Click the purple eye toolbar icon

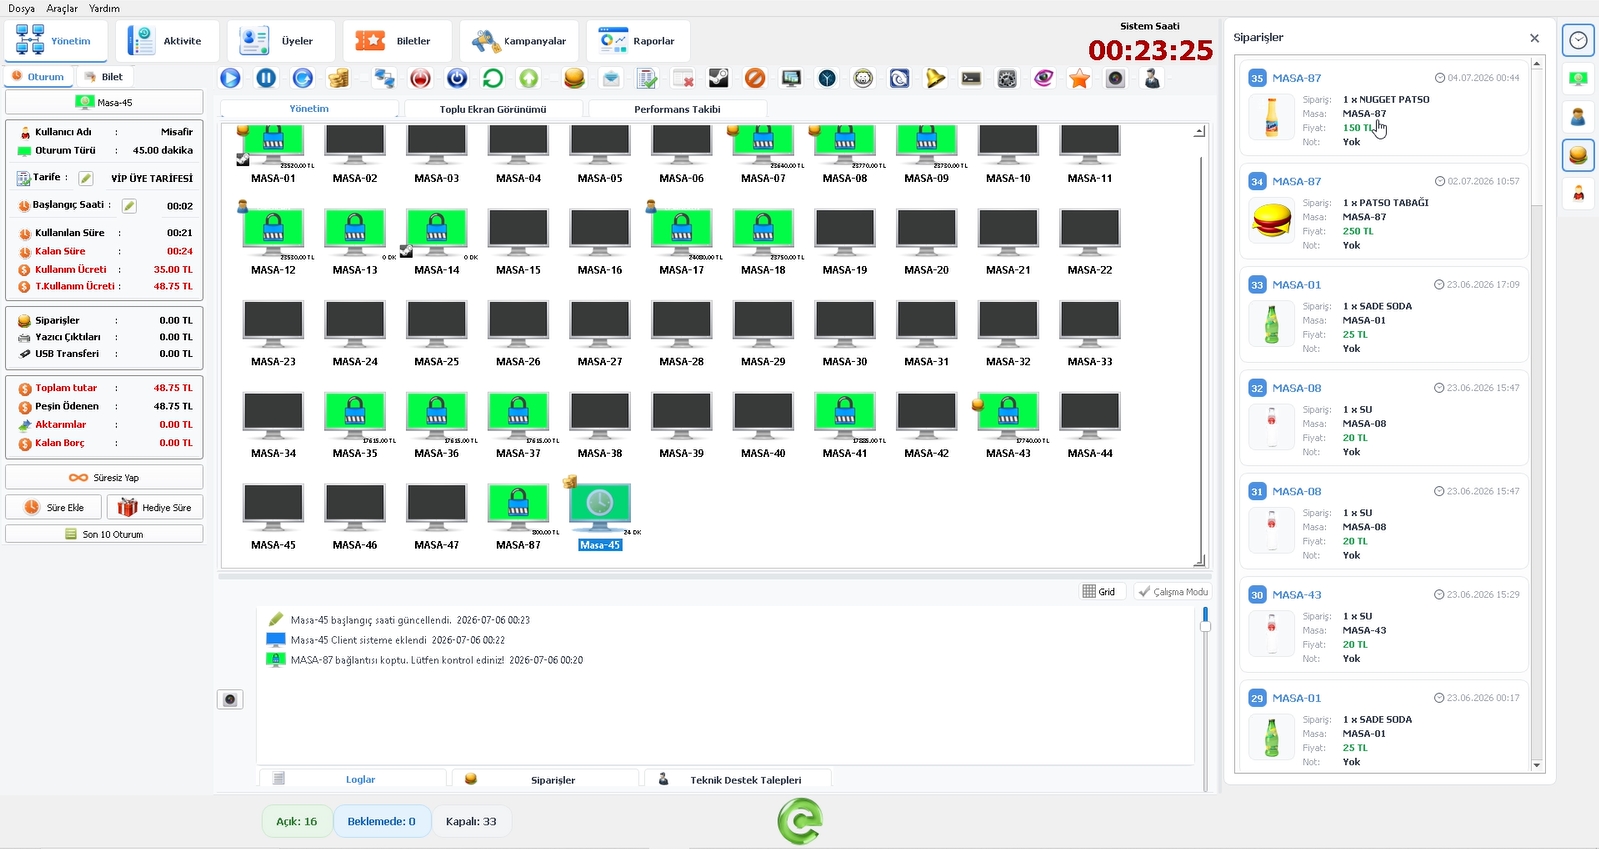(x=1044, y=78)
